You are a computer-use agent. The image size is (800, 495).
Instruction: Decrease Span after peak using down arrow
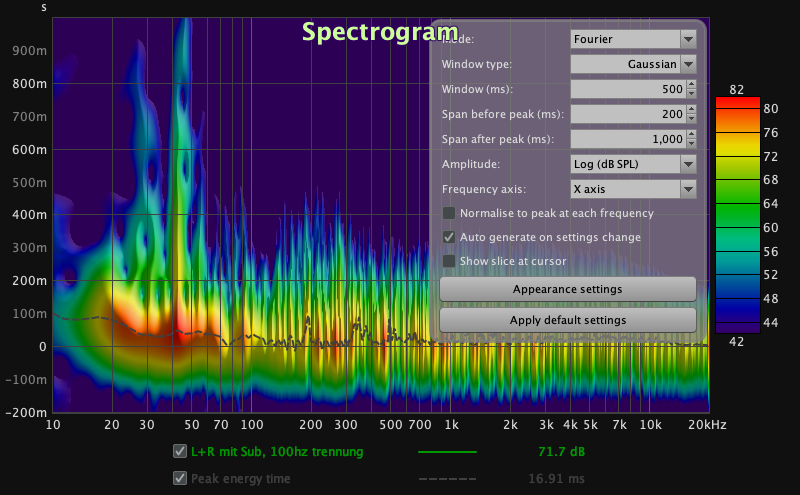(x=690, y=144)
